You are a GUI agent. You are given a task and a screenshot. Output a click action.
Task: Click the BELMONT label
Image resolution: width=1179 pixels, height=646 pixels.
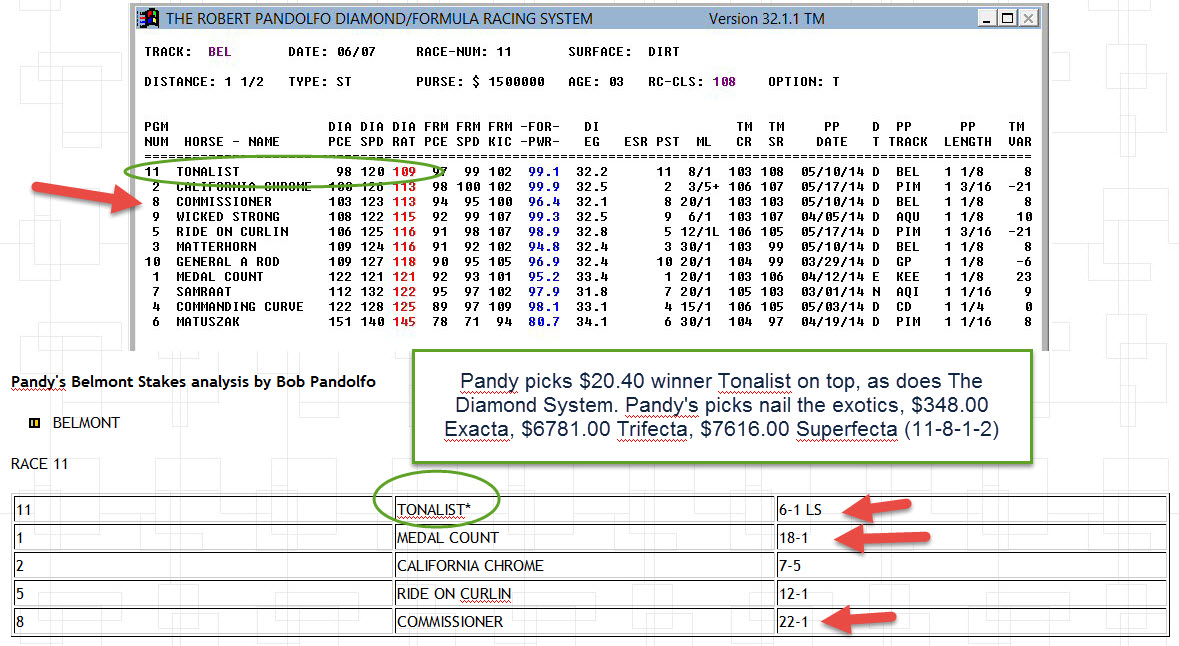click(x=86, y=423)
